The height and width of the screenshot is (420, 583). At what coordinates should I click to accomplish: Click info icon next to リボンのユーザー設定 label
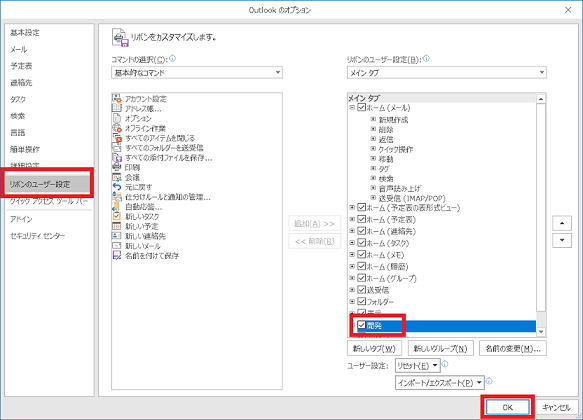click(426, 58)
